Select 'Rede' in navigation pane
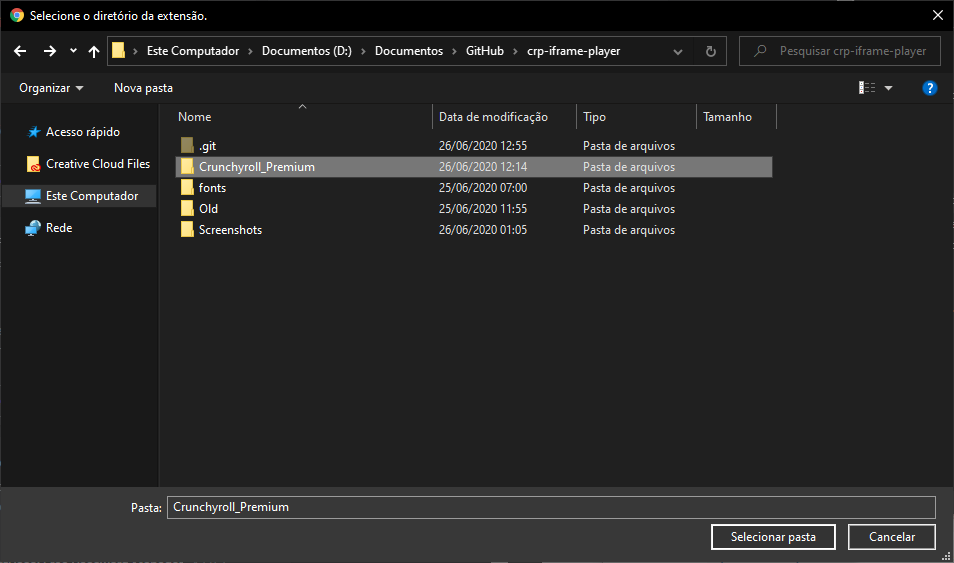The image size is (954, 563). click(x=59, y=228)
